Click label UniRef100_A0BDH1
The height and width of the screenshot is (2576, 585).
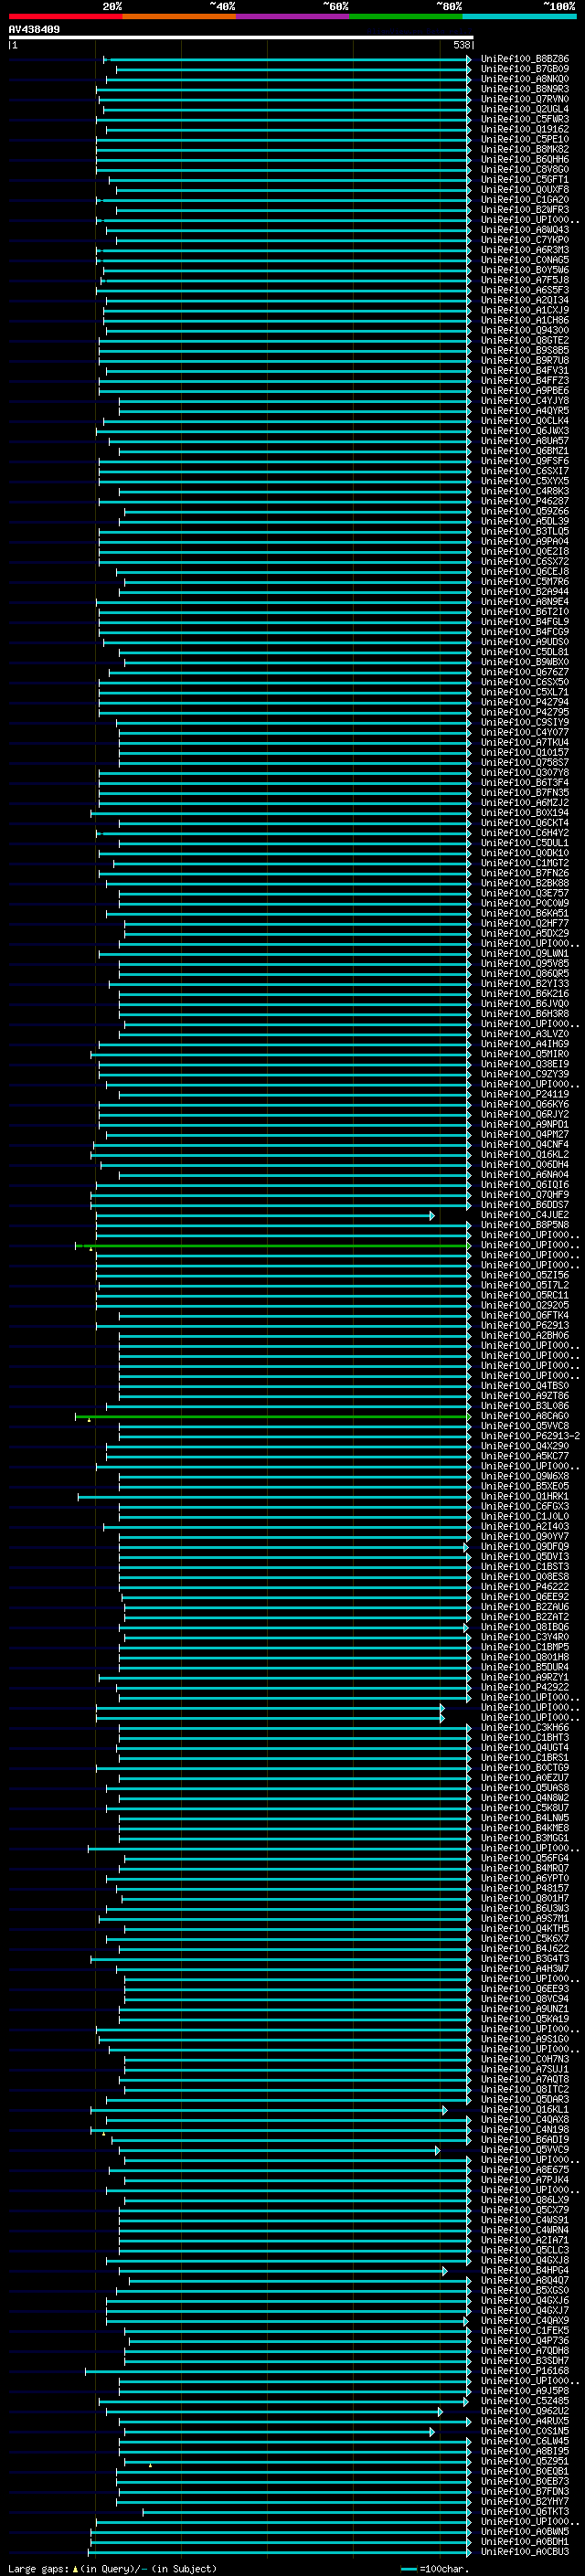pos(525,2542)
